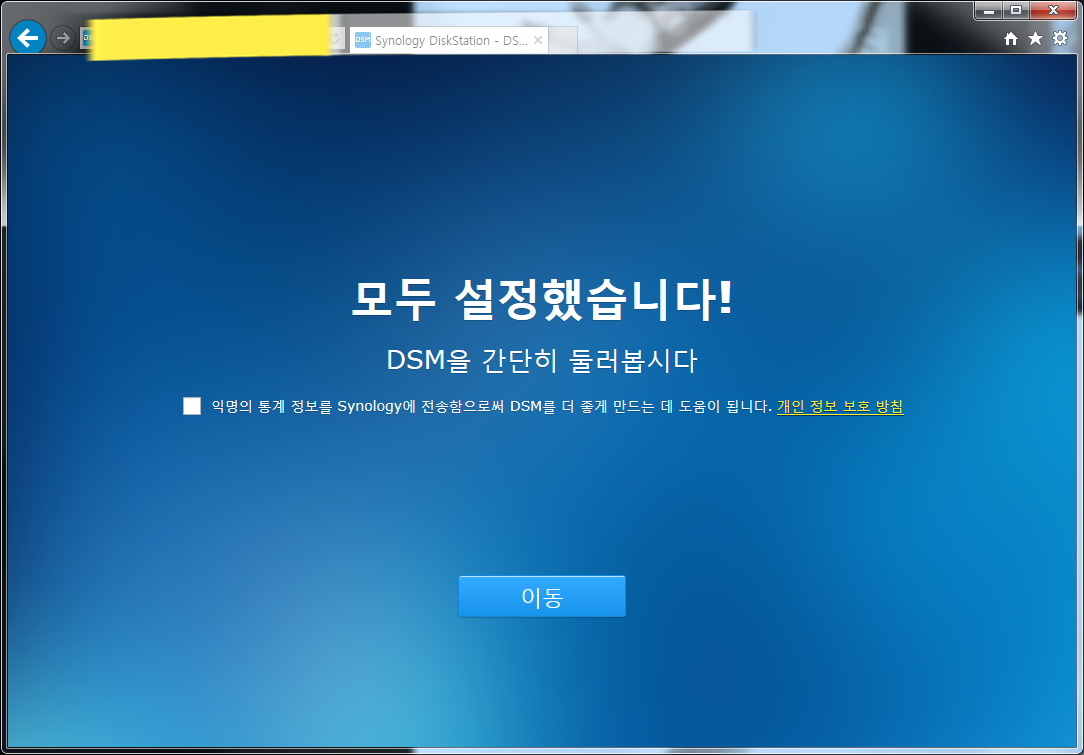Open the Favorites star icon
Viewport: 1084px width, 755px height.
tap(1034, 37)
